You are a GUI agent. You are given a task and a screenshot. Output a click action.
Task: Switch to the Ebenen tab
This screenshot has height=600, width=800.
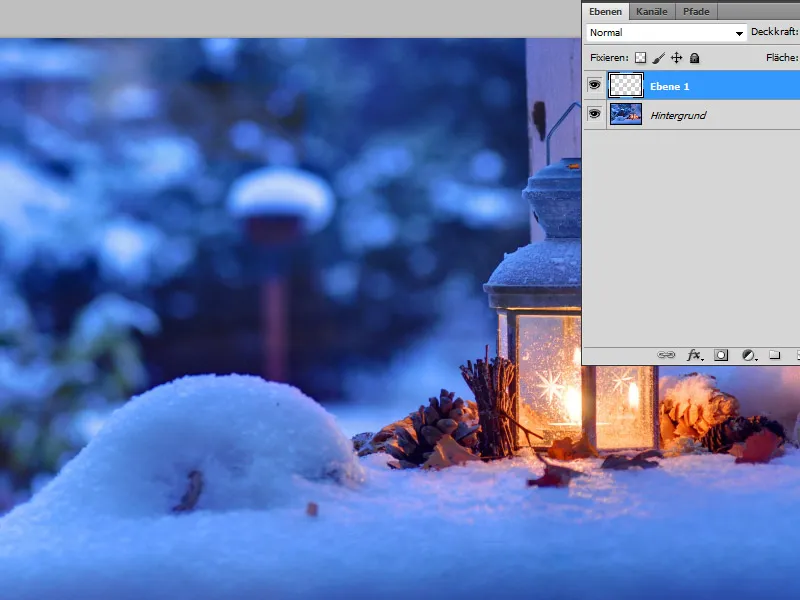[x=605, y=11]
